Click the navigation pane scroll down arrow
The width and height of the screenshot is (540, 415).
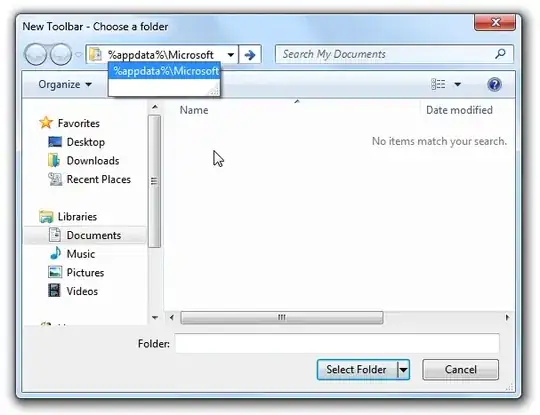[155, 318]
